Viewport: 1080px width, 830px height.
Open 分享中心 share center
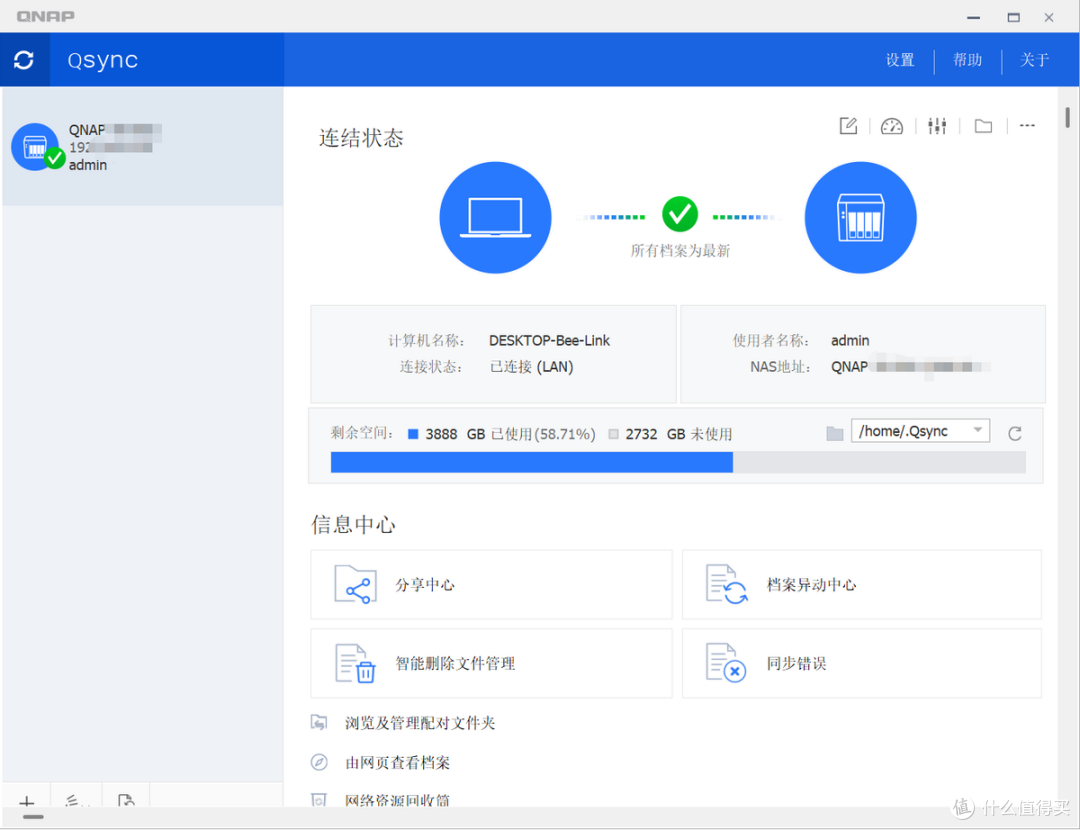(491, 585)
